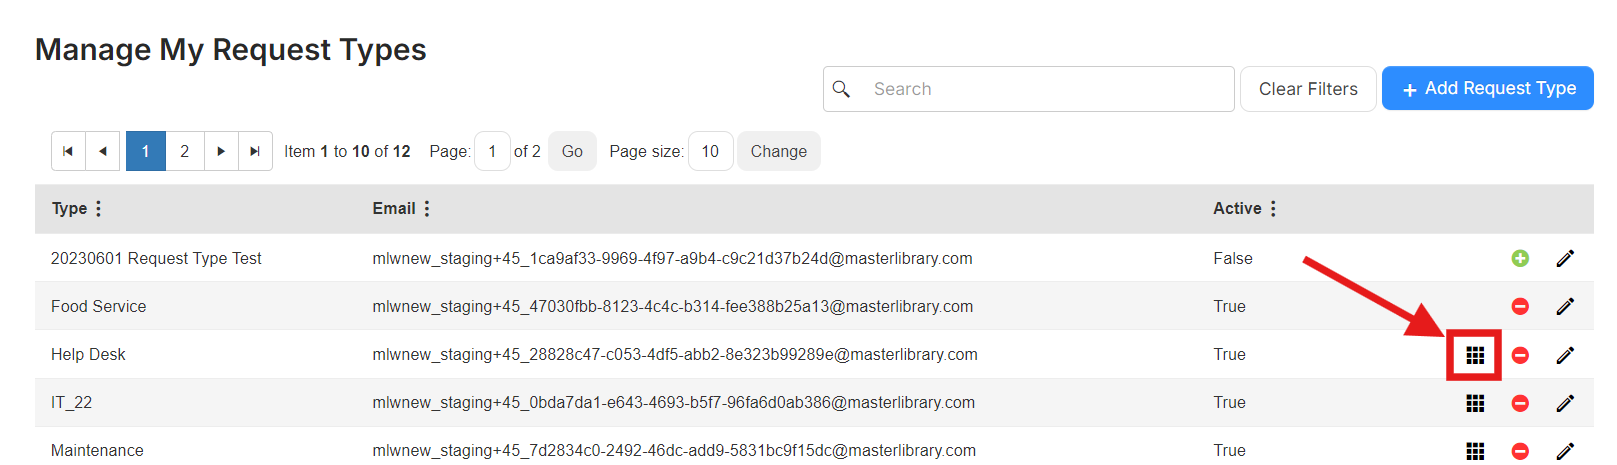Open Active column options menu
Image resolution: width=1617 pixels, height=465 pixels.
click(x=1273, y=209)
